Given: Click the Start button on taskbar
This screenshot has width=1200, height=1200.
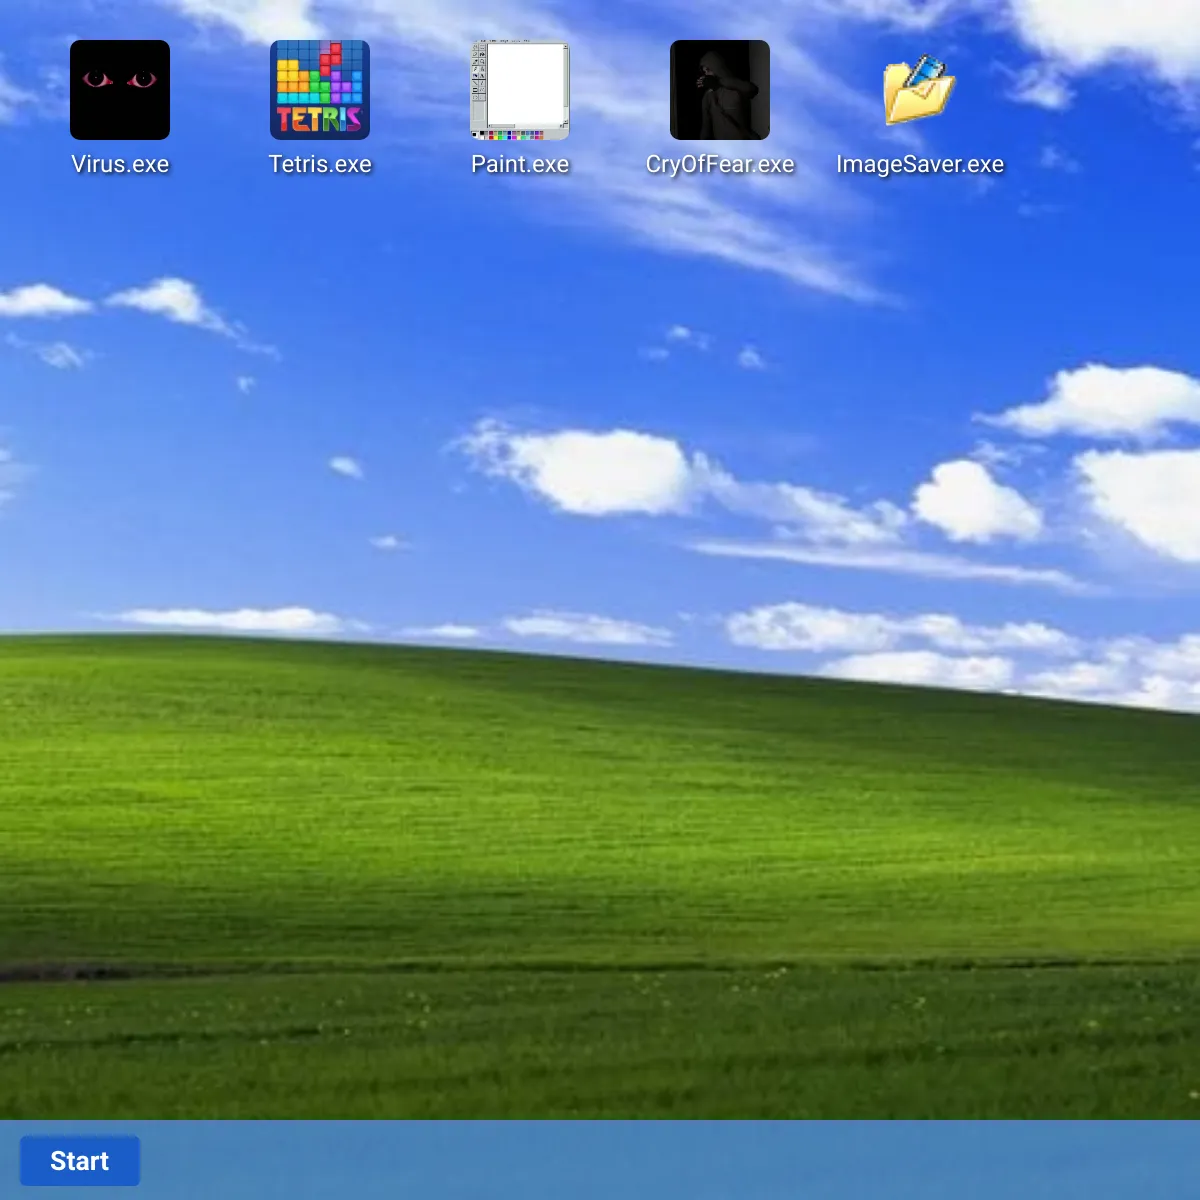Looking at the screenshot, I should pyautogui.click(x=80, y=1161).
